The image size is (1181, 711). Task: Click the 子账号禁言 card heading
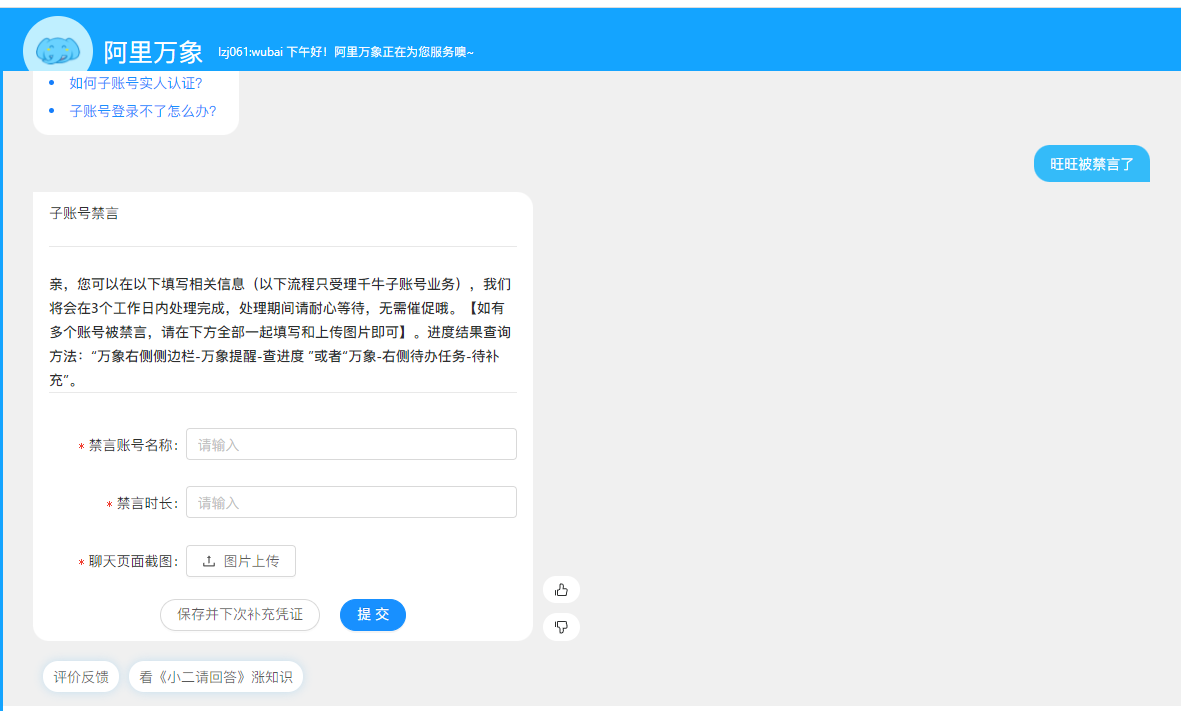click(x=84, y=213)
